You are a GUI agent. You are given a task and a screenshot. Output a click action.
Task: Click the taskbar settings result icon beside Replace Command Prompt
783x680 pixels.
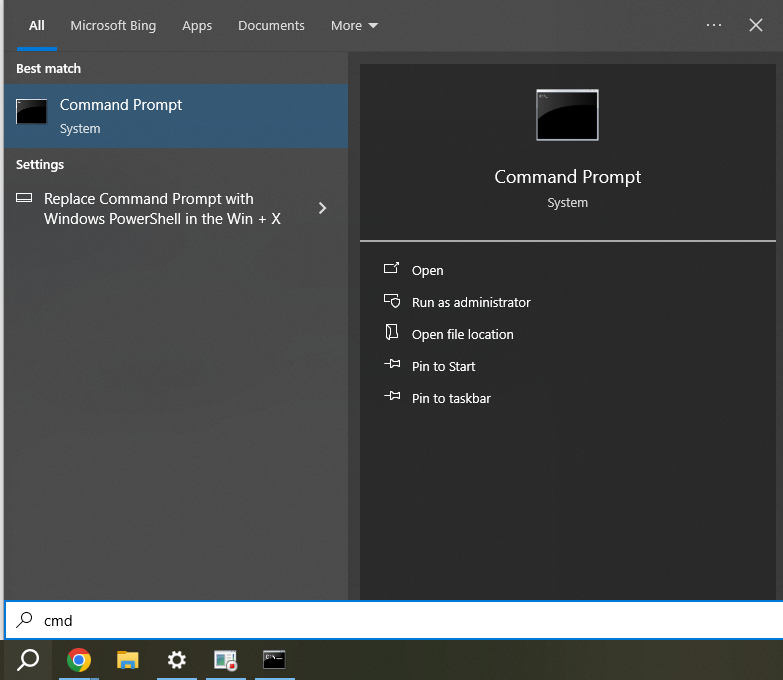(24, 198)
